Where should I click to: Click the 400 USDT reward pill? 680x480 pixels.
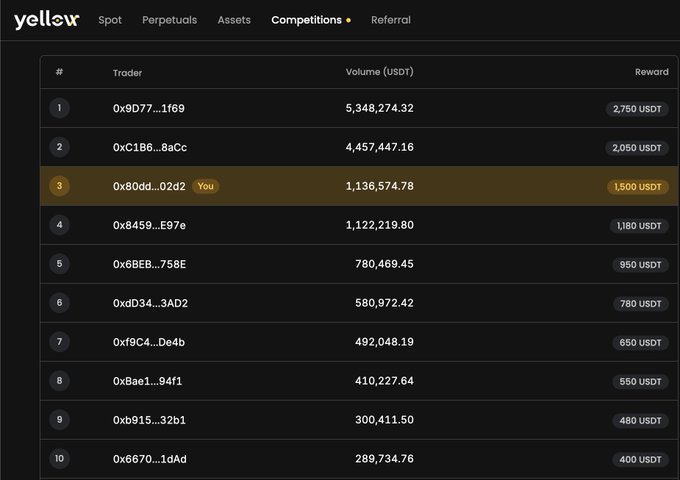click(641, 460)
